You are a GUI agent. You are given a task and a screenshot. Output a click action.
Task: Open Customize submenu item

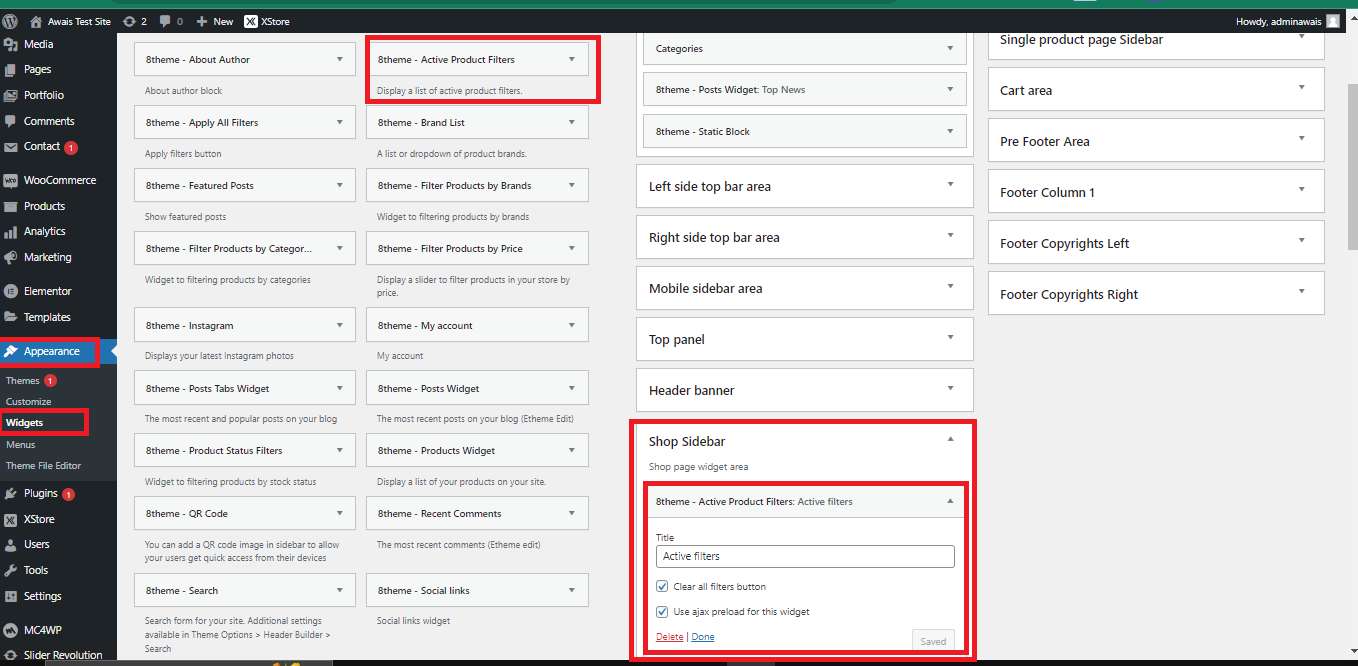(29, 402)
